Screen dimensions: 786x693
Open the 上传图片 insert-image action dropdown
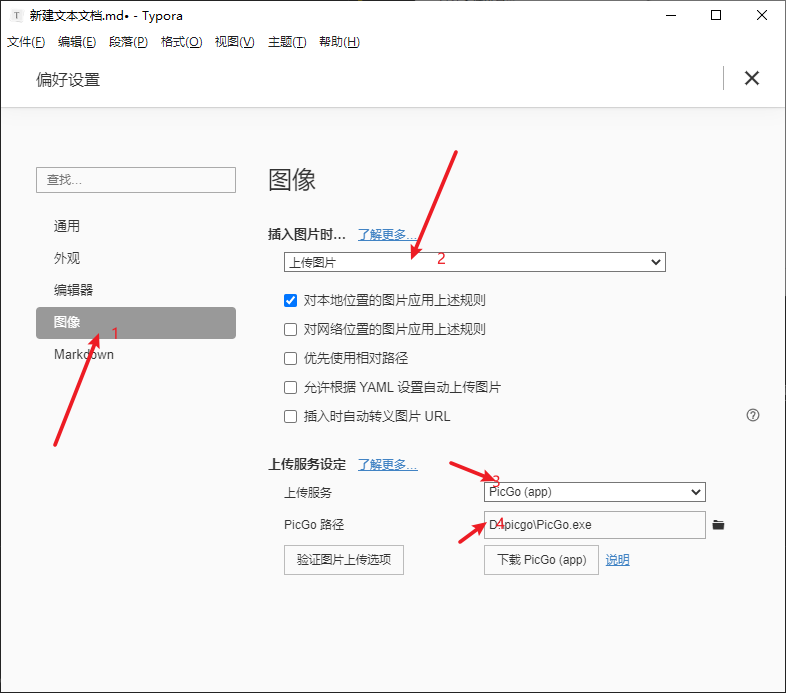(x=475, y=262)
